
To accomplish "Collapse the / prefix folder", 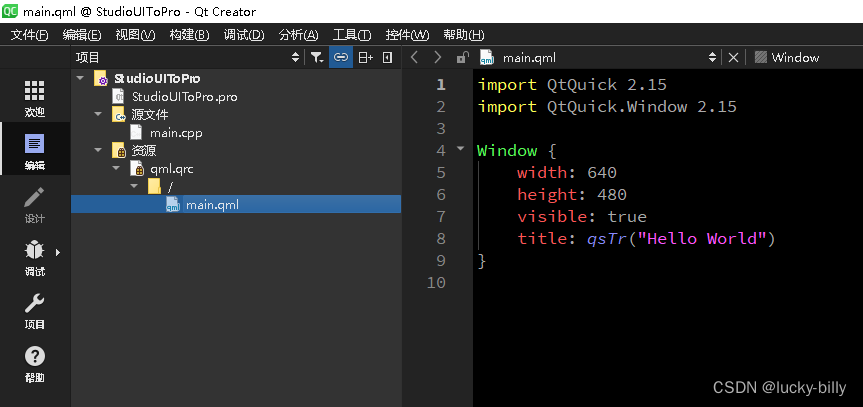I will pos(135,187).
